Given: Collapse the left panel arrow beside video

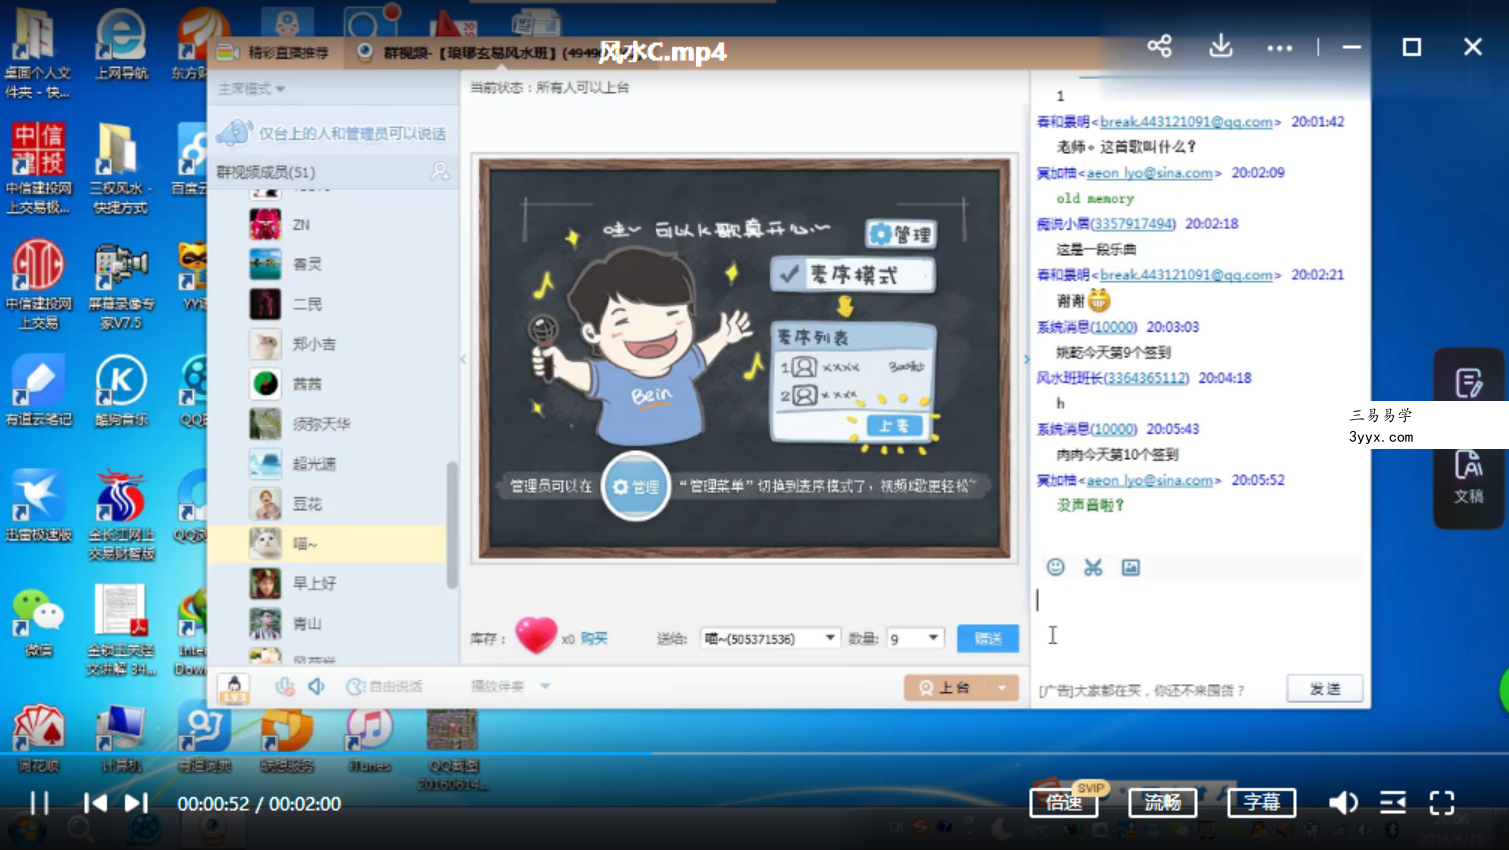Looking at the screenshot, I should (463, 359).
